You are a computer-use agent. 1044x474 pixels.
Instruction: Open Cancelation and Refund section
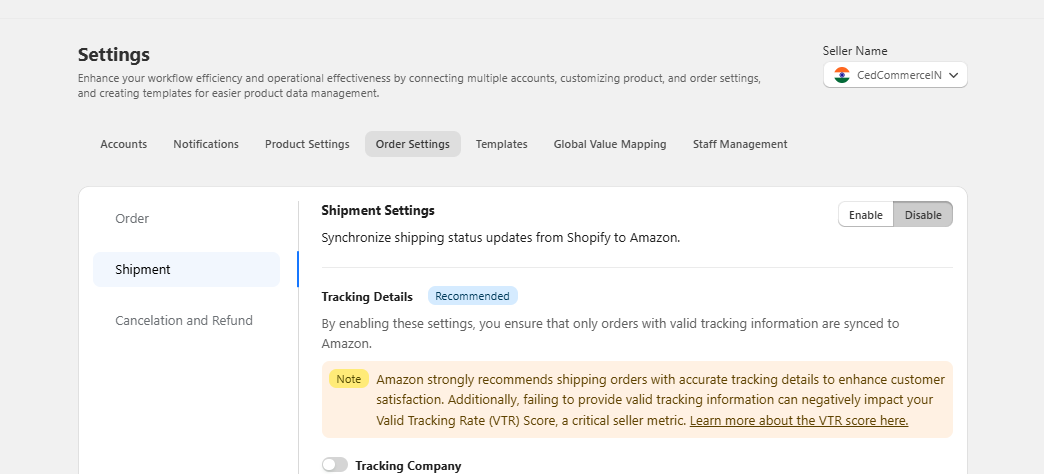tap(186, 320)
